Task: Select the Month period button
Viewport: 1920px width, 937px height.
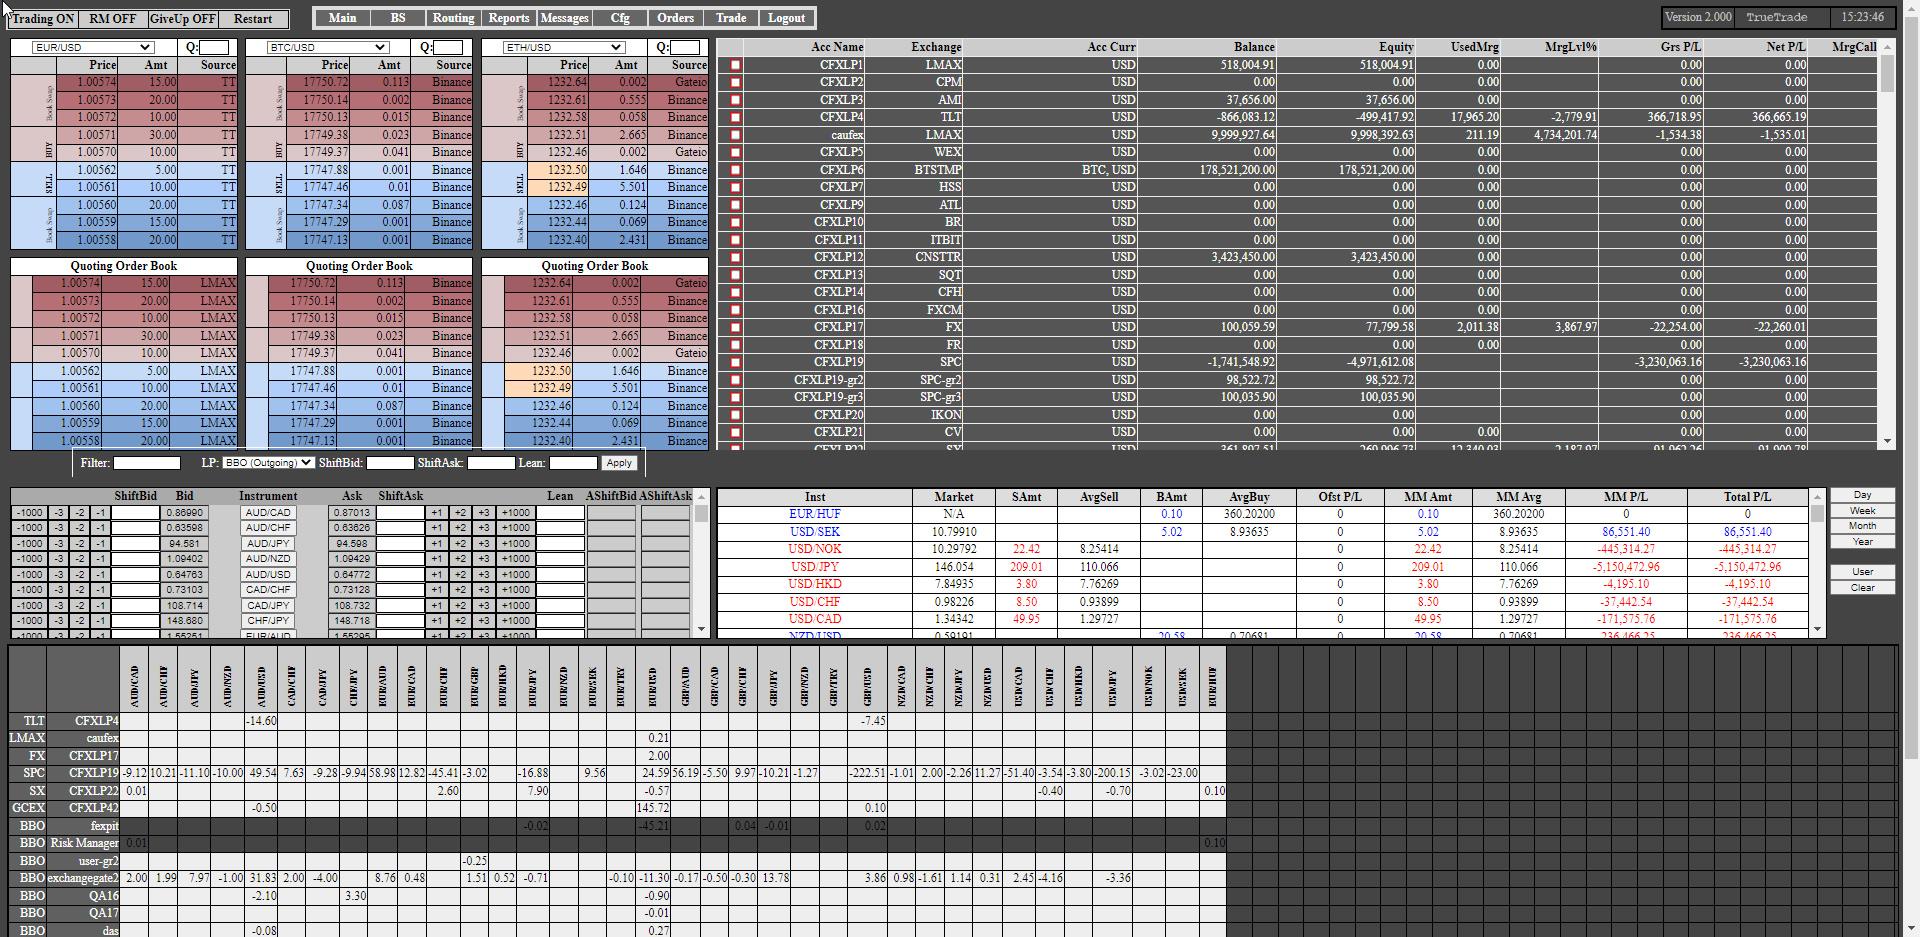Action: pyautogui.click(x=1863, y=526)
